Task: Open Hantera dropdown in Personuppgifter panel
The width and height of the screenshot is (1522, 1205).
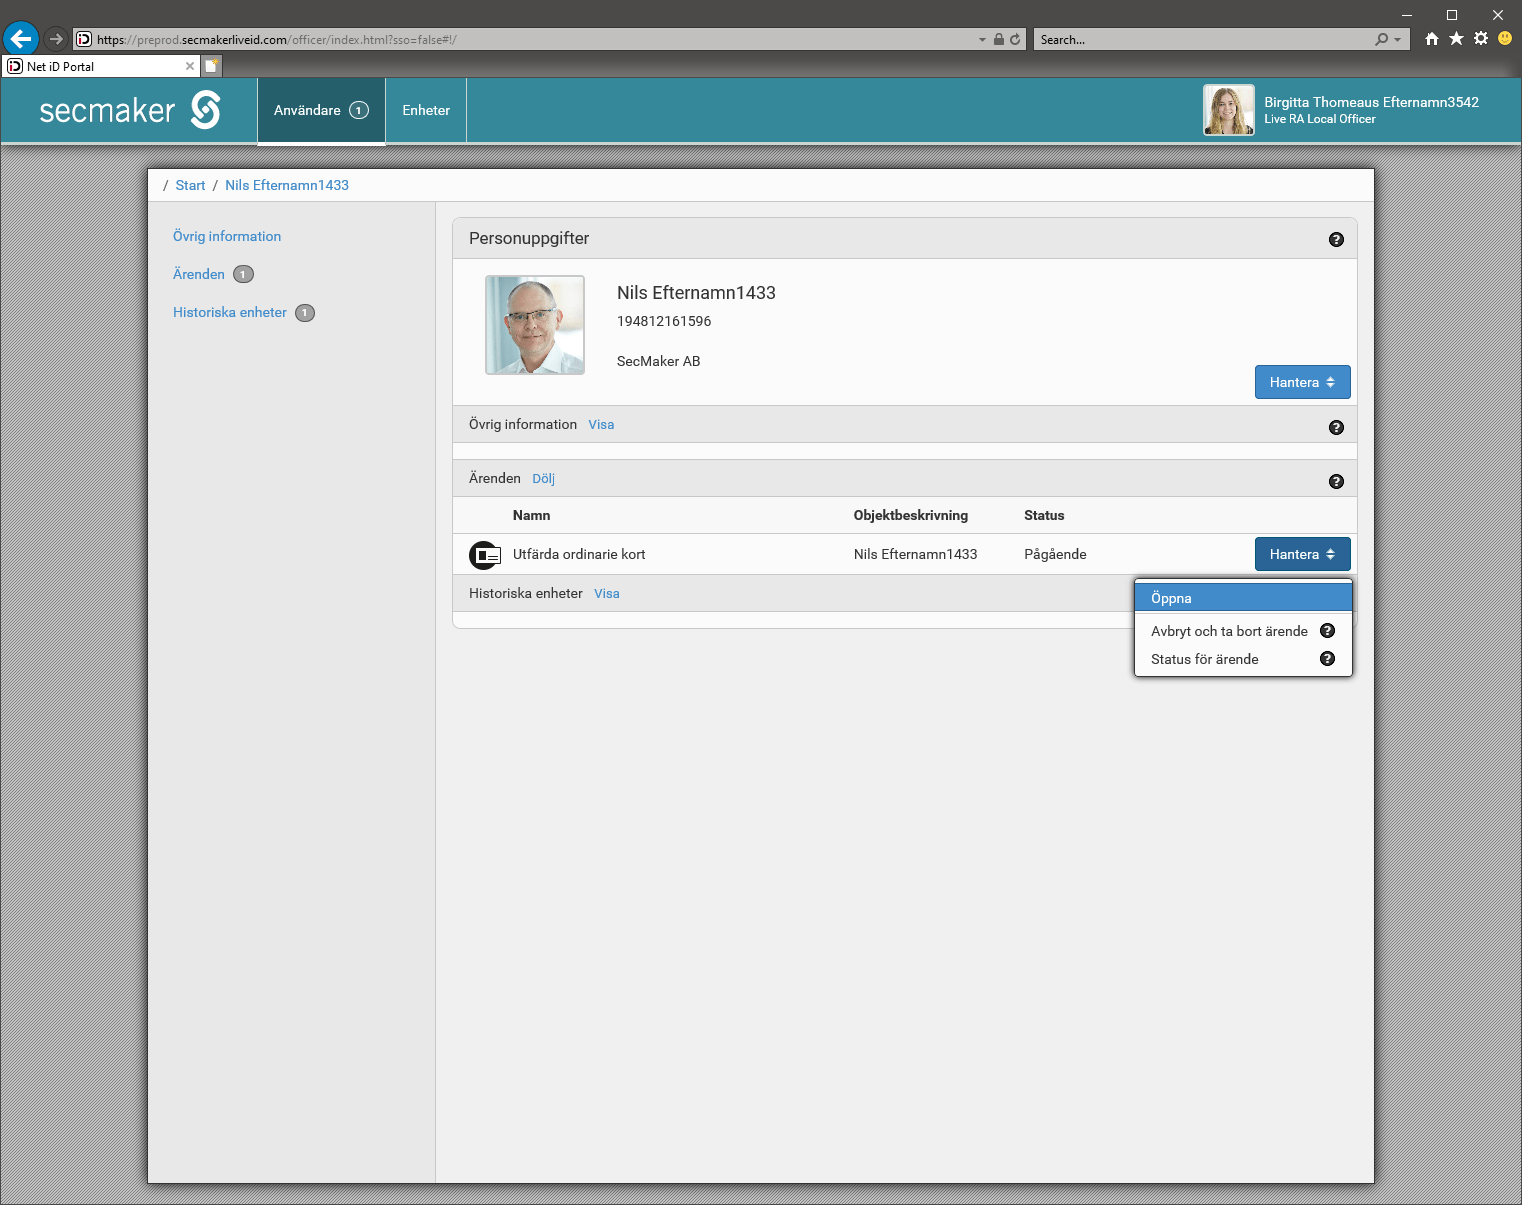Action: pos(1302,382)
